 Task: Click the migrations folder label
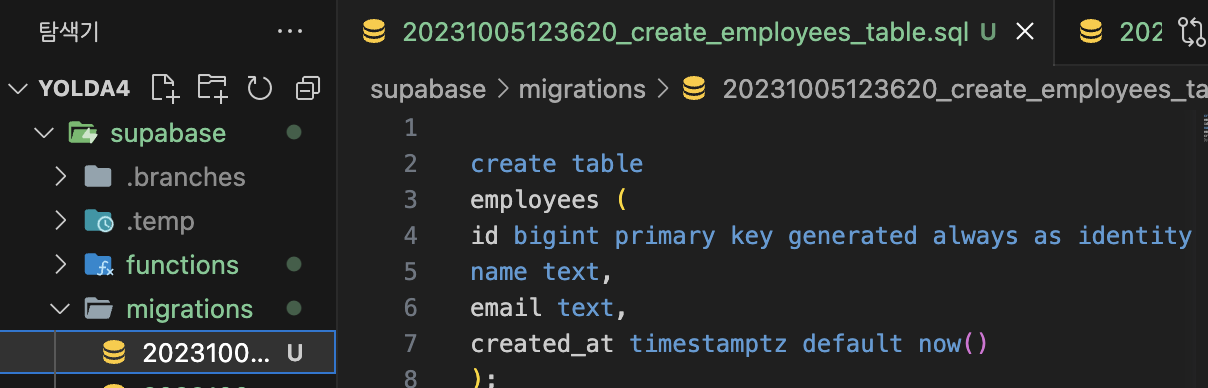coord(189,309)
